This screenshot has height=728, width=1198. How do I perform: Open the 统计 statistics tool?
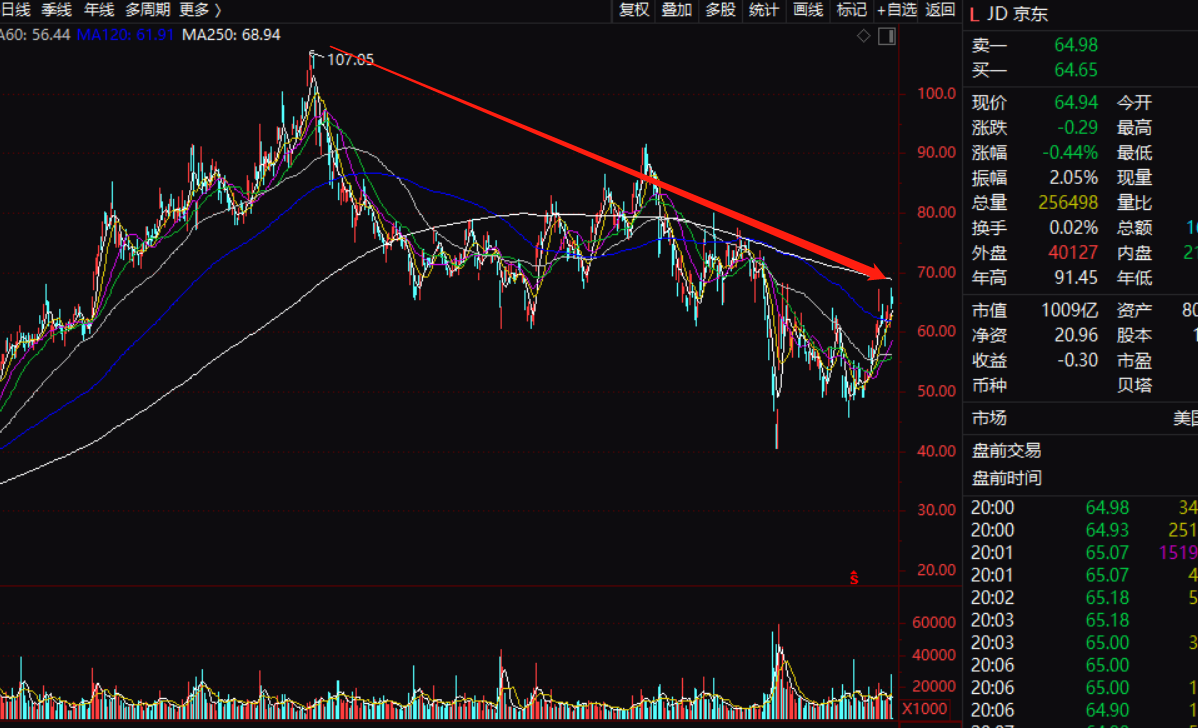(763, 10)
